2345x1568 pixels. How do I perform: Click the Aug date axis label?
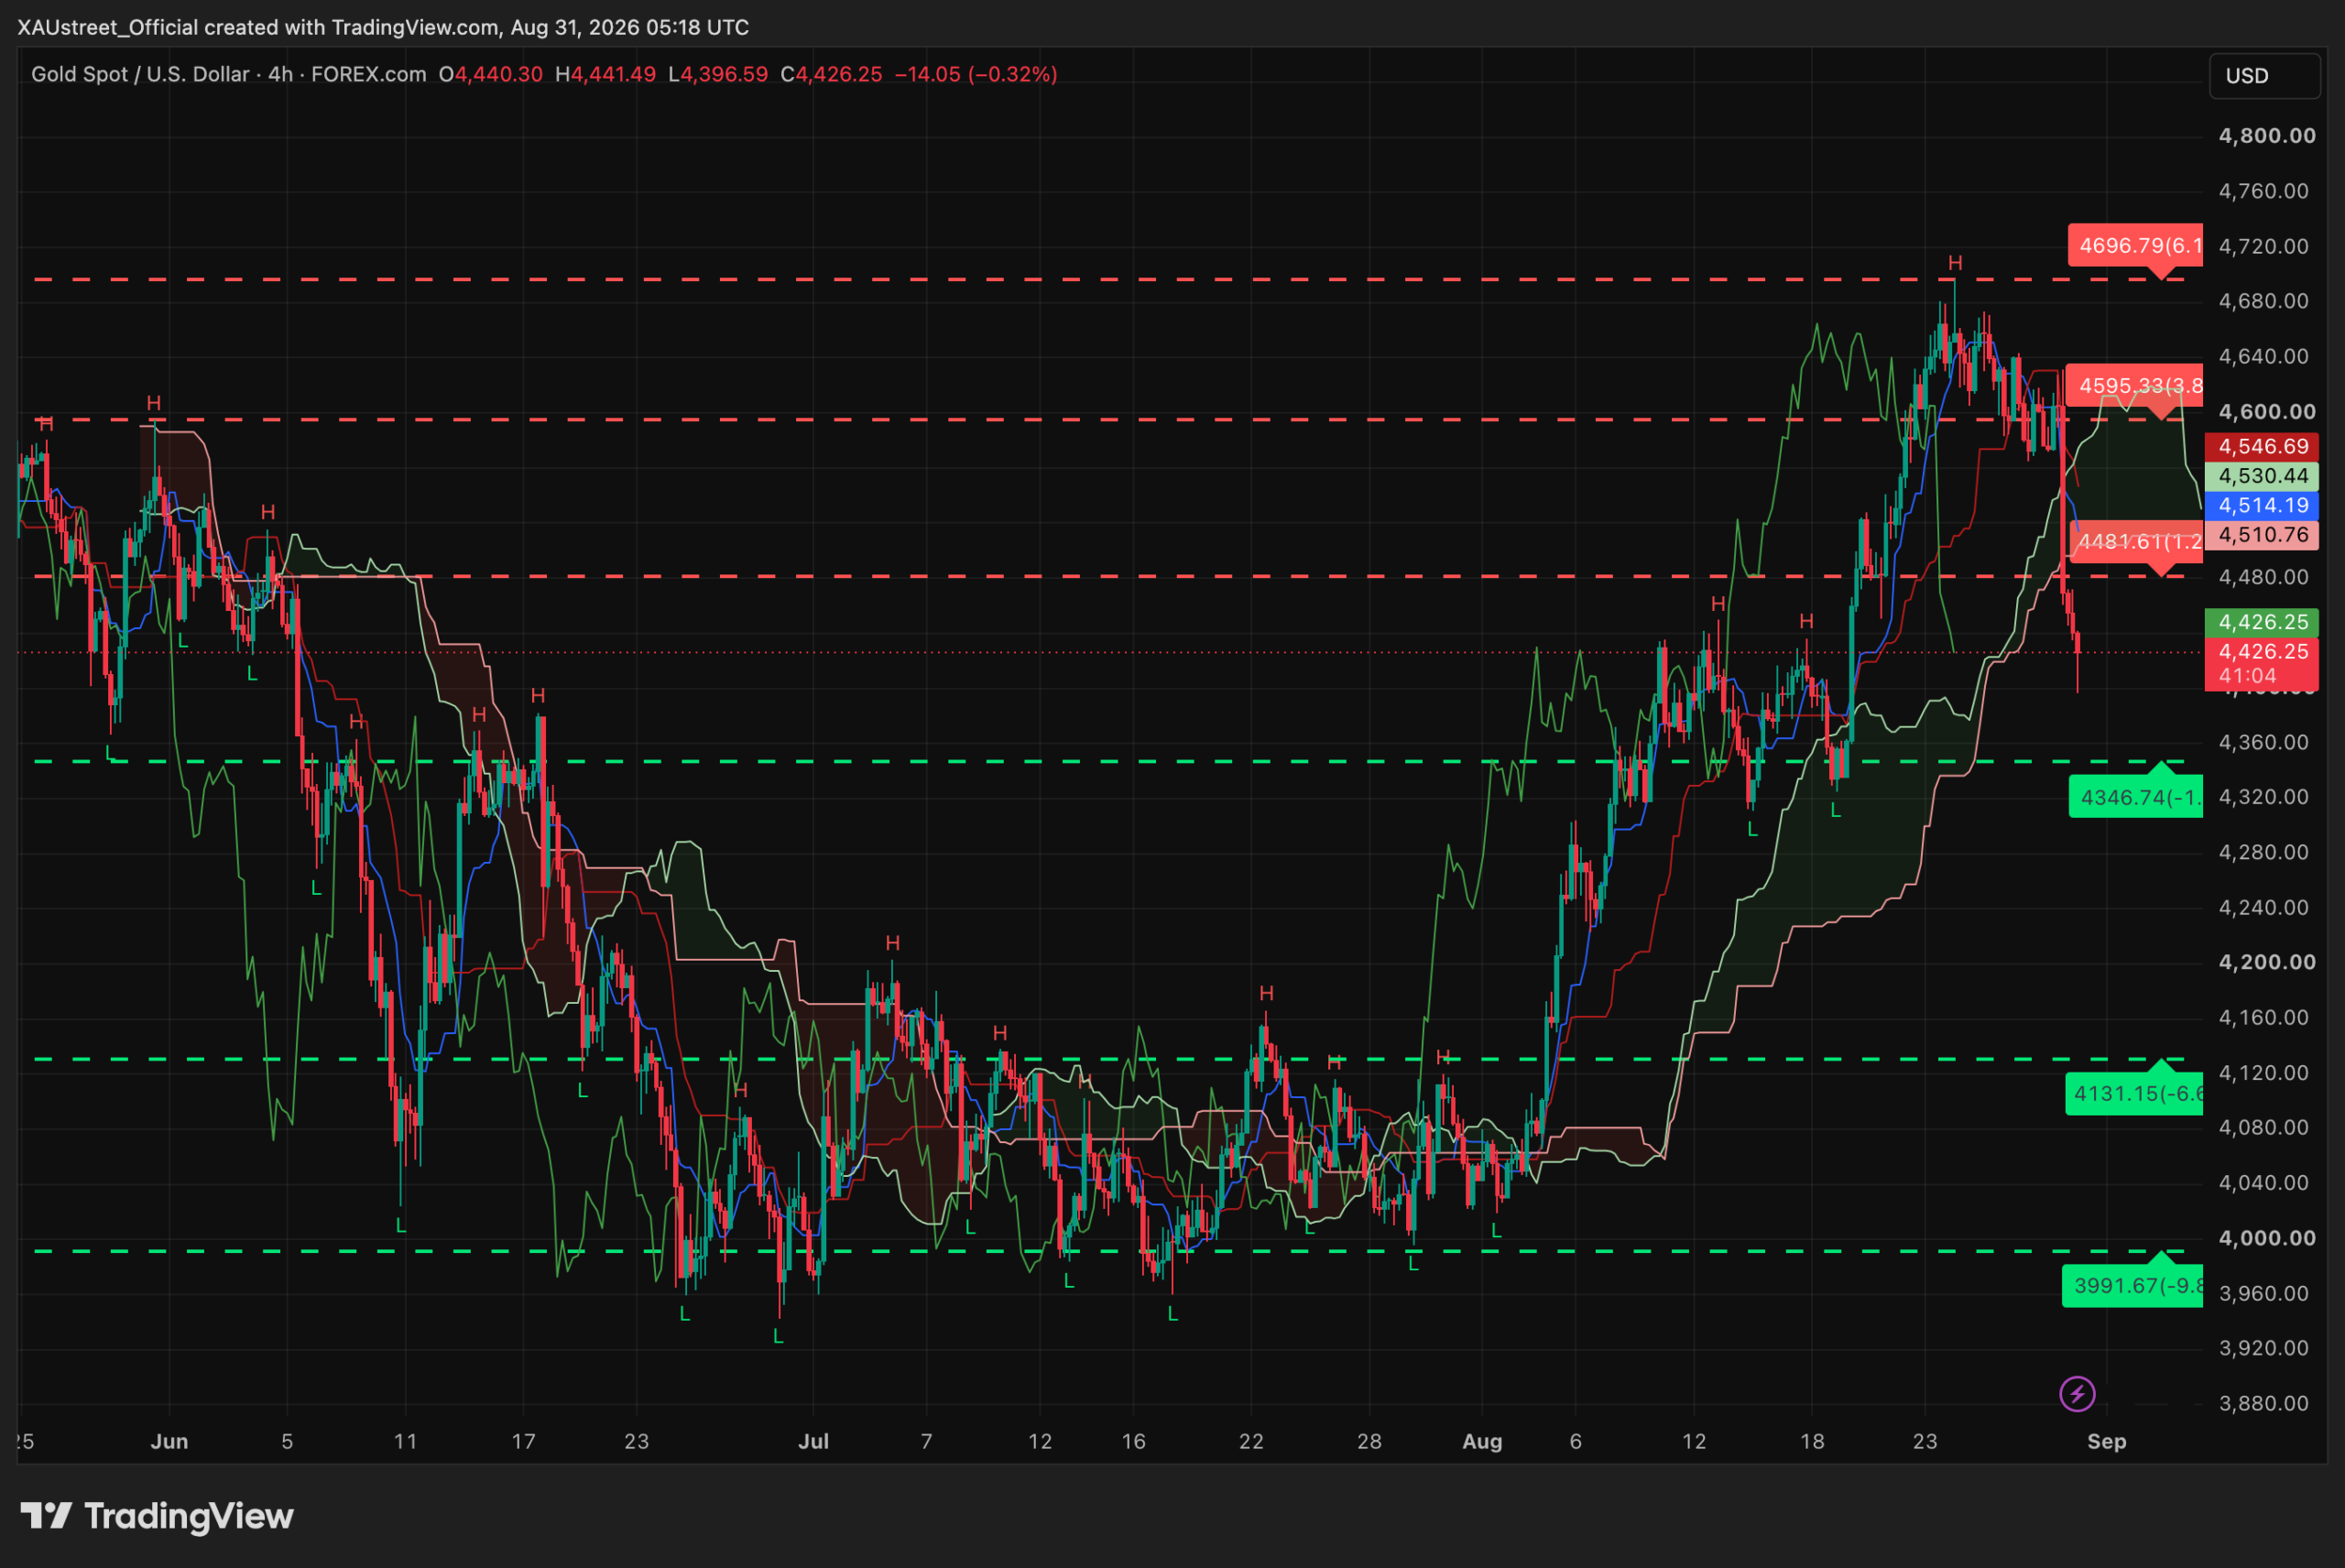(x=1482, y=1441)
